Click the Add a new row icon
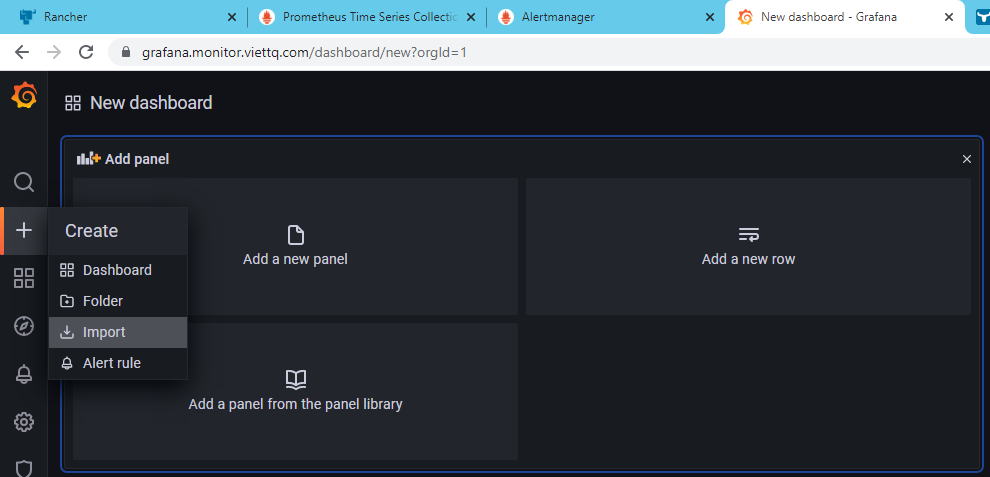 click(x=749, y=235)
